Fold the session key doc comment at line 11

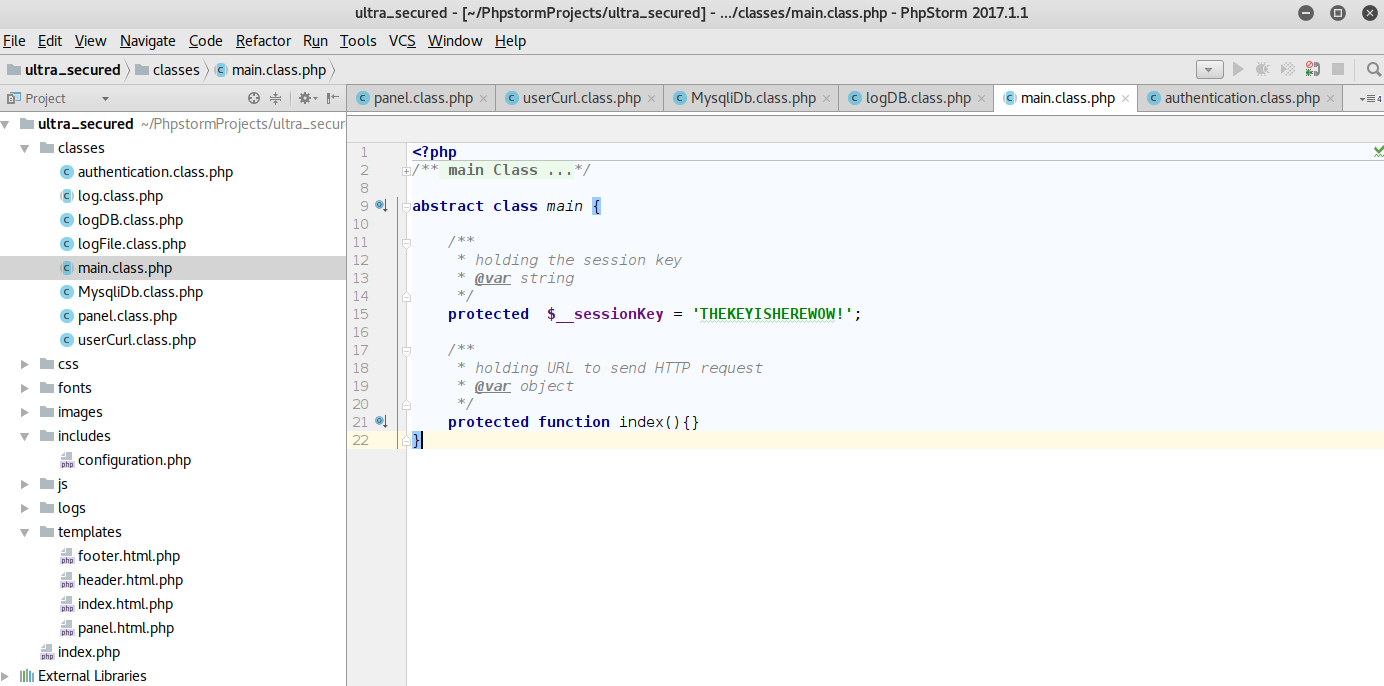click(x=407, y=243)
